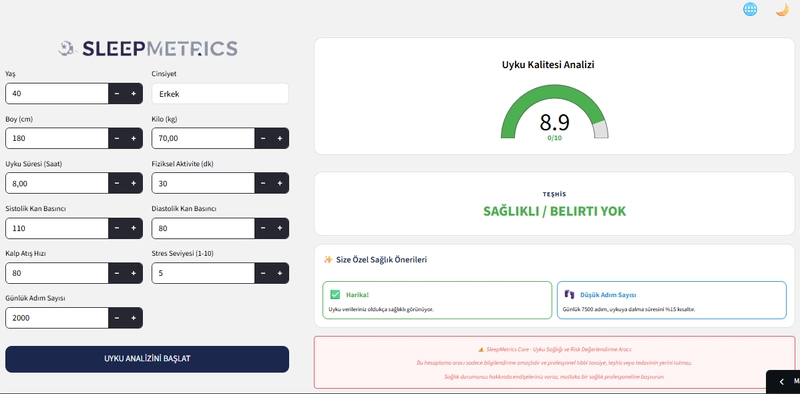The image size is (800, 394).
Task: Click the warning icon in the red disclaimer
Action: 481,350
